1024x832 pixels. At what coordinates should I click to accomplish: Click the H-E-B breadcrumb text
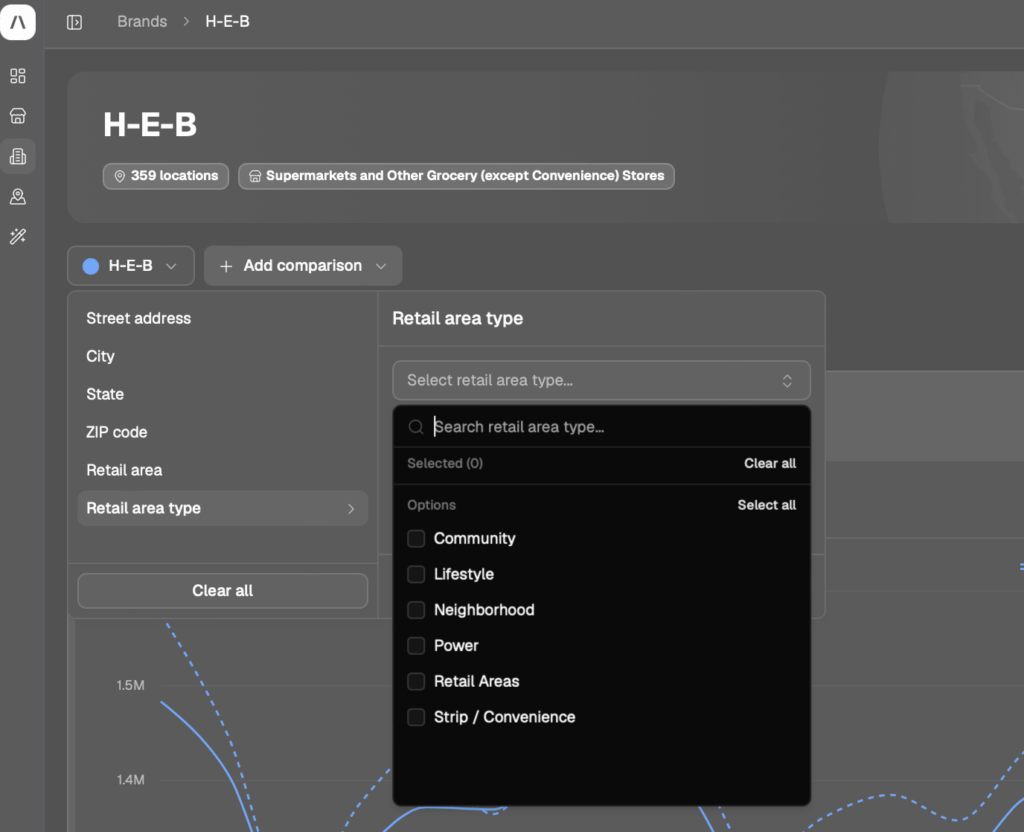click(x=227, y=22)
